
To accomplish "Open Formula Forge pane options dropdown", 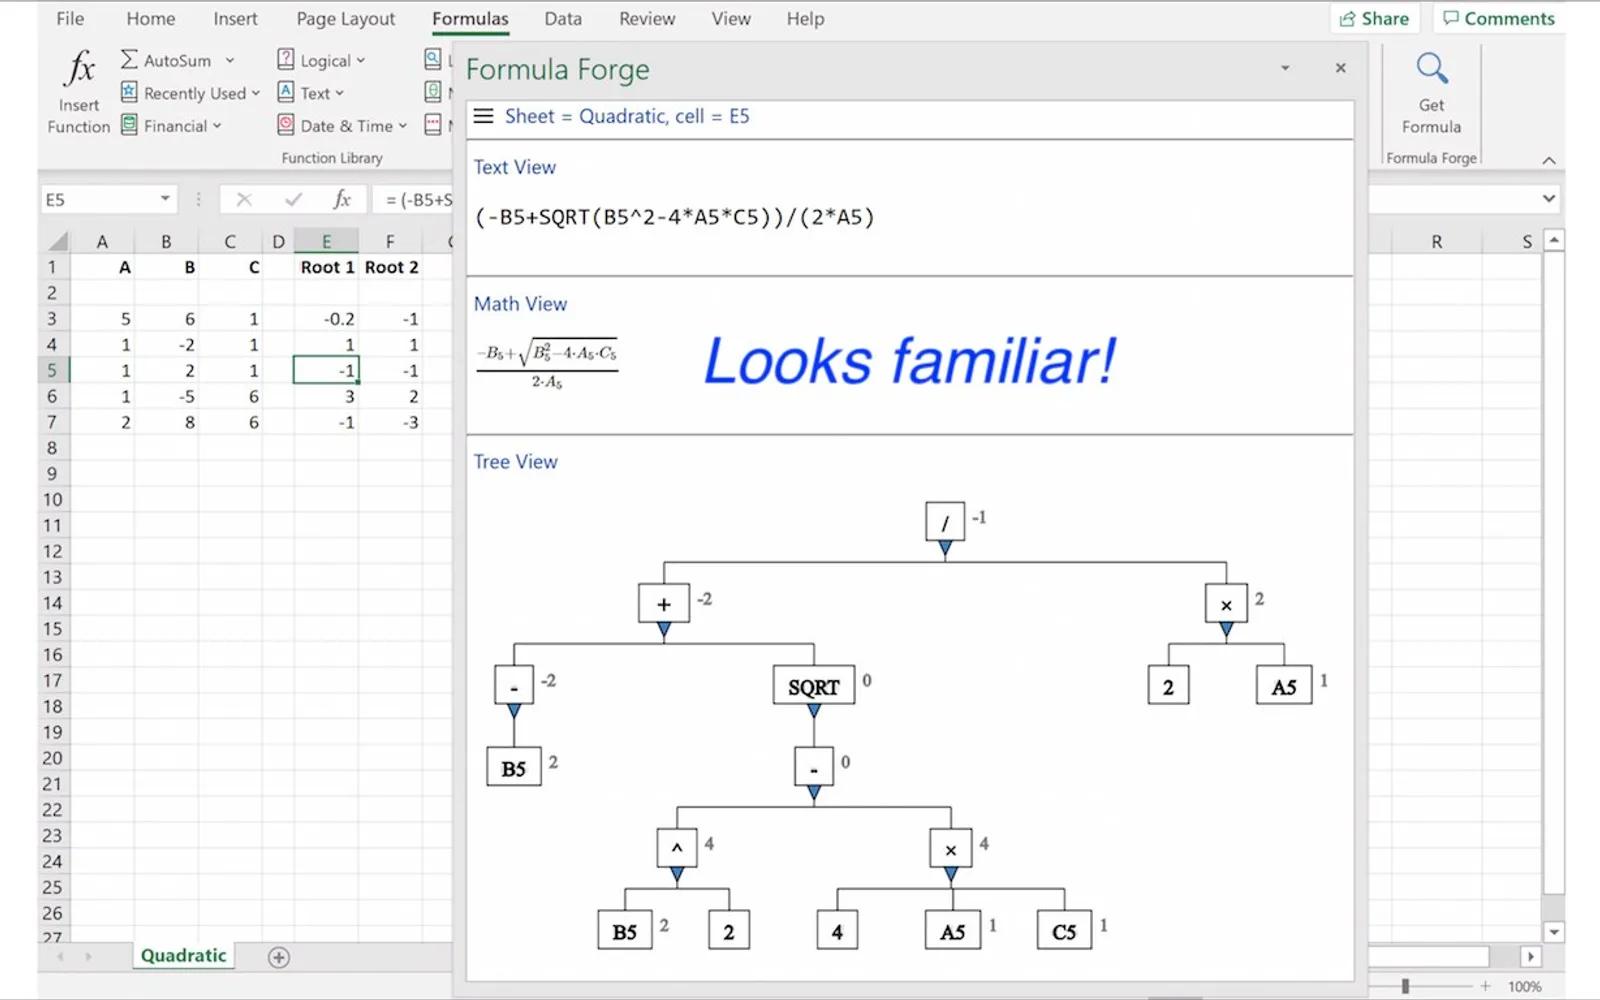I will (x=1285, y=68).
